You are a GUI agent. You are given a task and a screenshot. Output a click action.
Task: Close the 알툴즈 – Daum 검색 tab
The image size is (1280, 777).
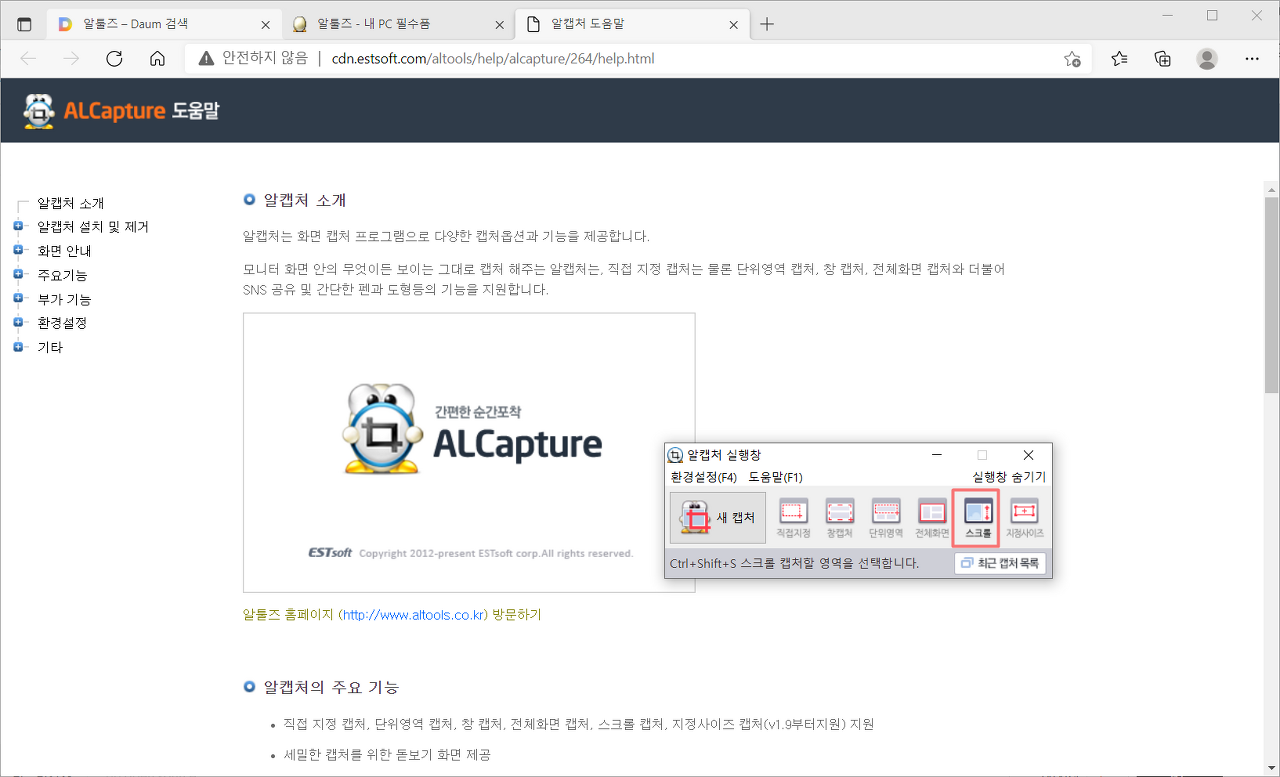click(265, 24)
